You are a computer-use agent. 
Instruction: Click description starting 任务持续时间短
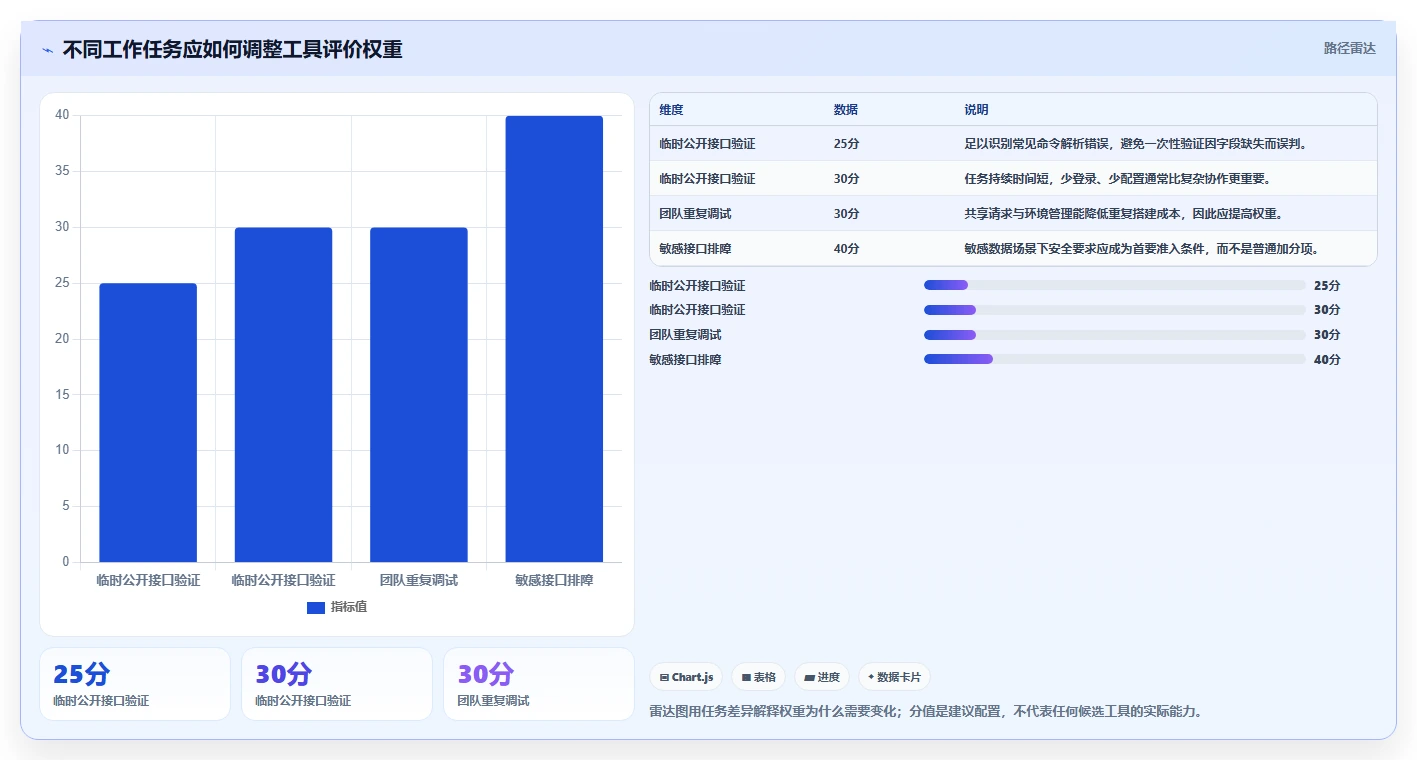tap(1117, 179)
